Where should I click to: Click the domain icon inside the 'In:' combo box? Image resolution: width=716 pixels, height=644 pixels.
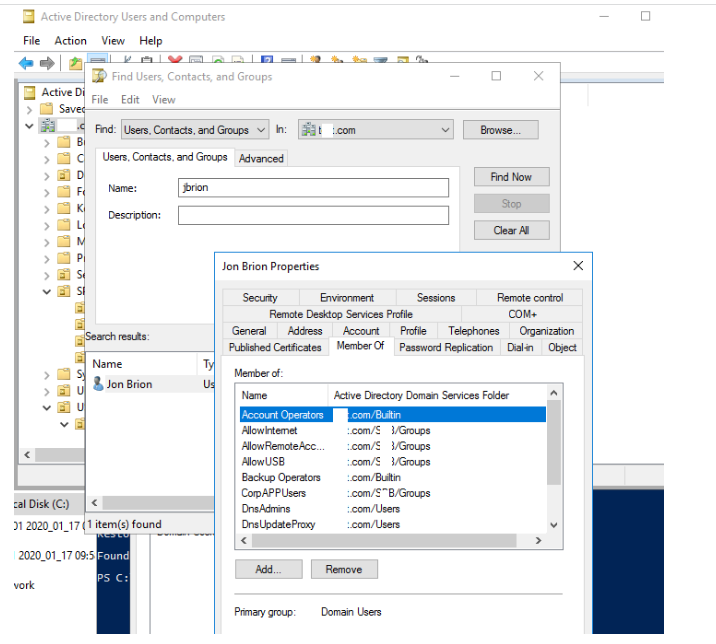(x=309, y=130)
